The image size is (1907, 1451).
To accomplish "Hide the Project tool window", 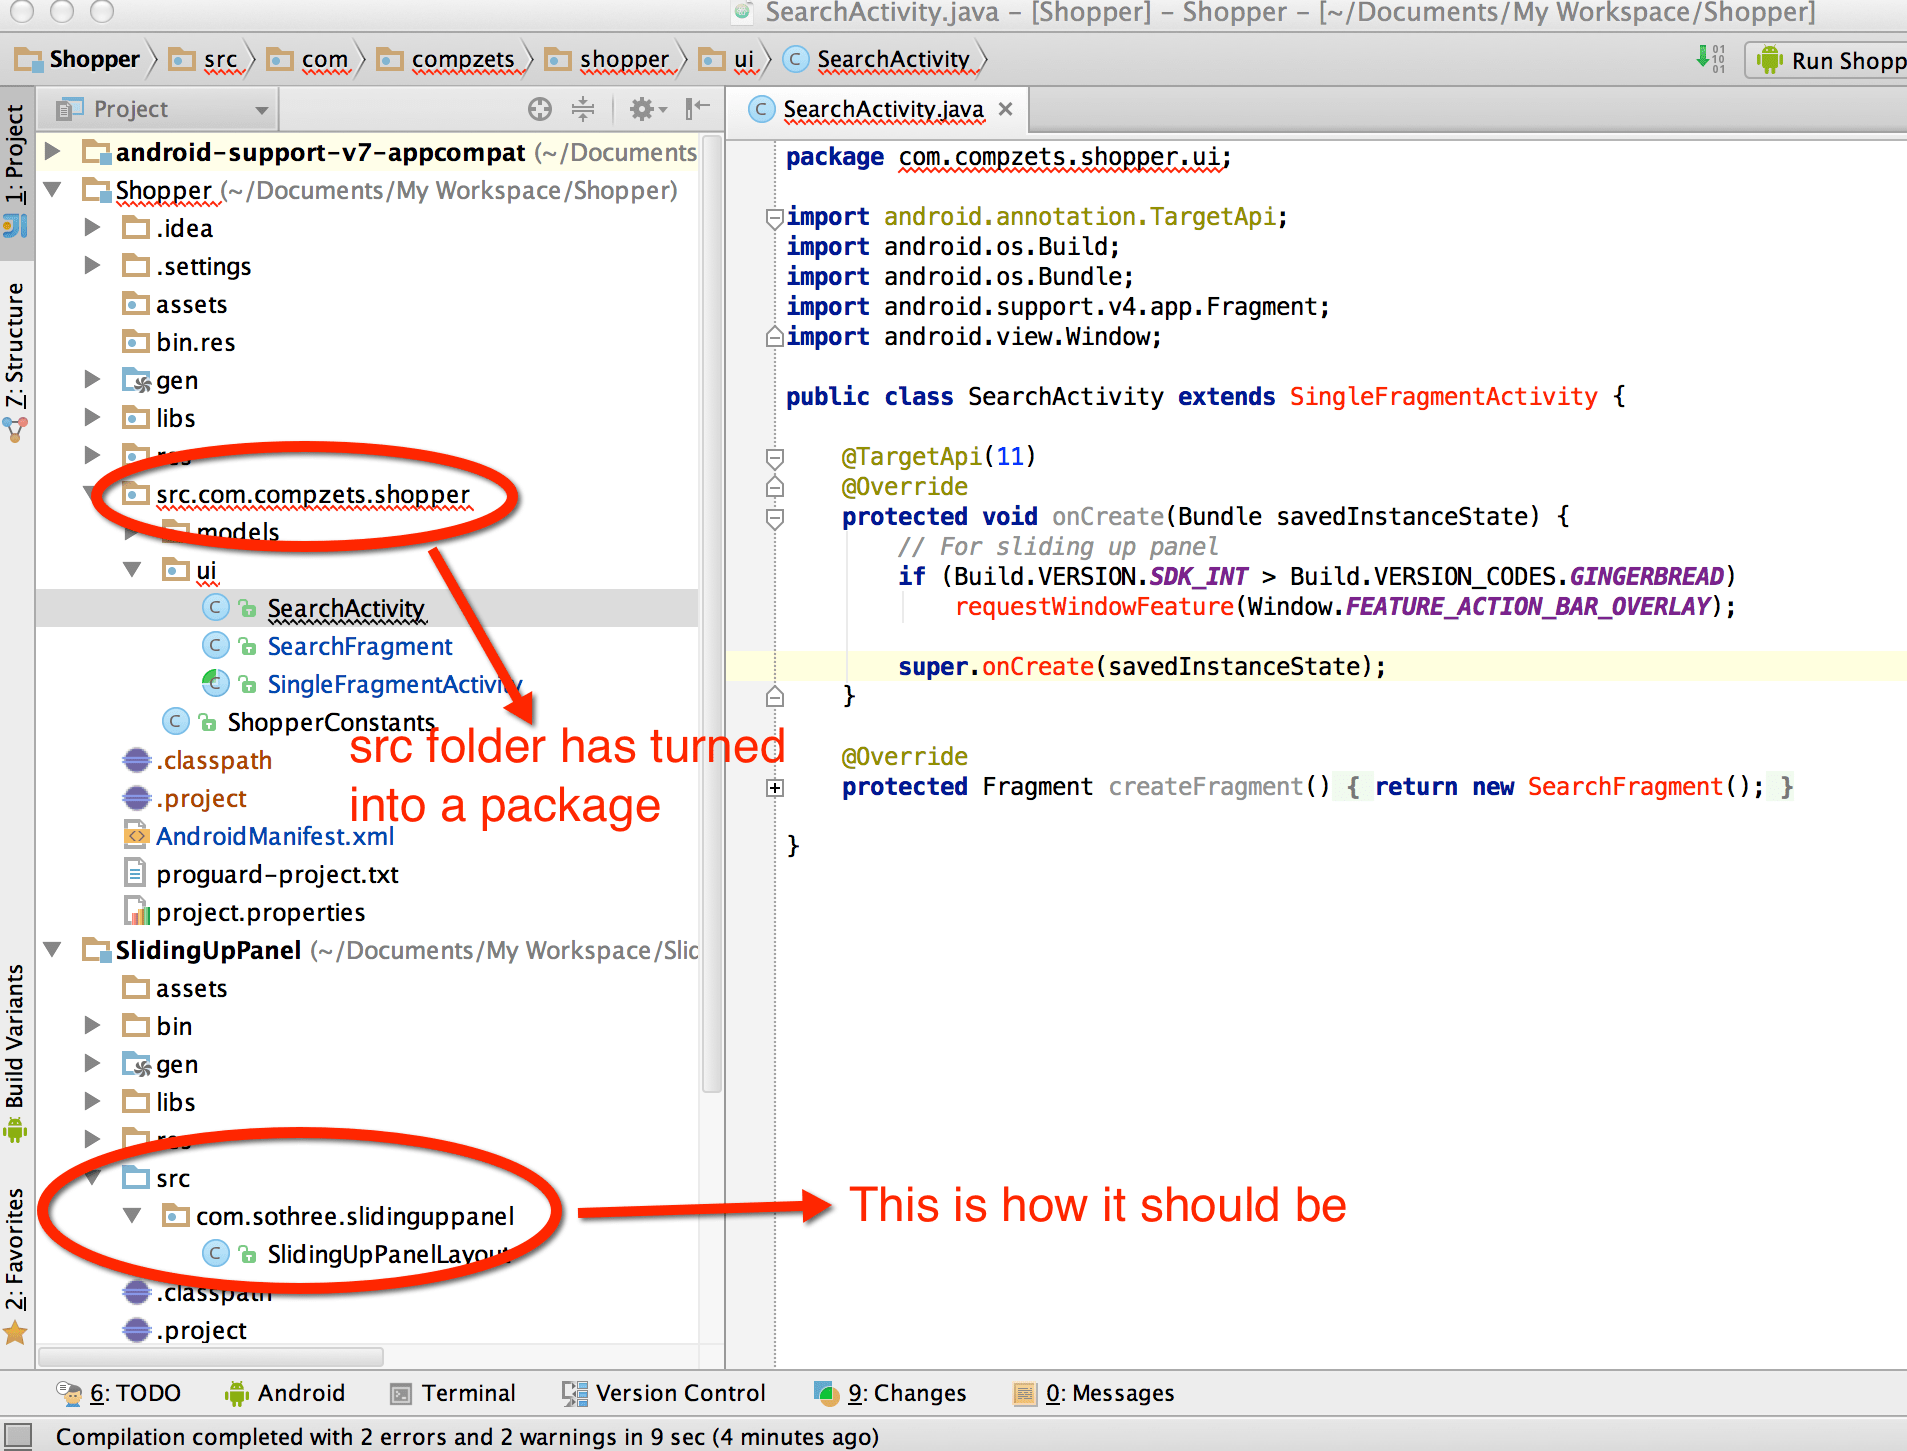I will [x=697, y=109].
